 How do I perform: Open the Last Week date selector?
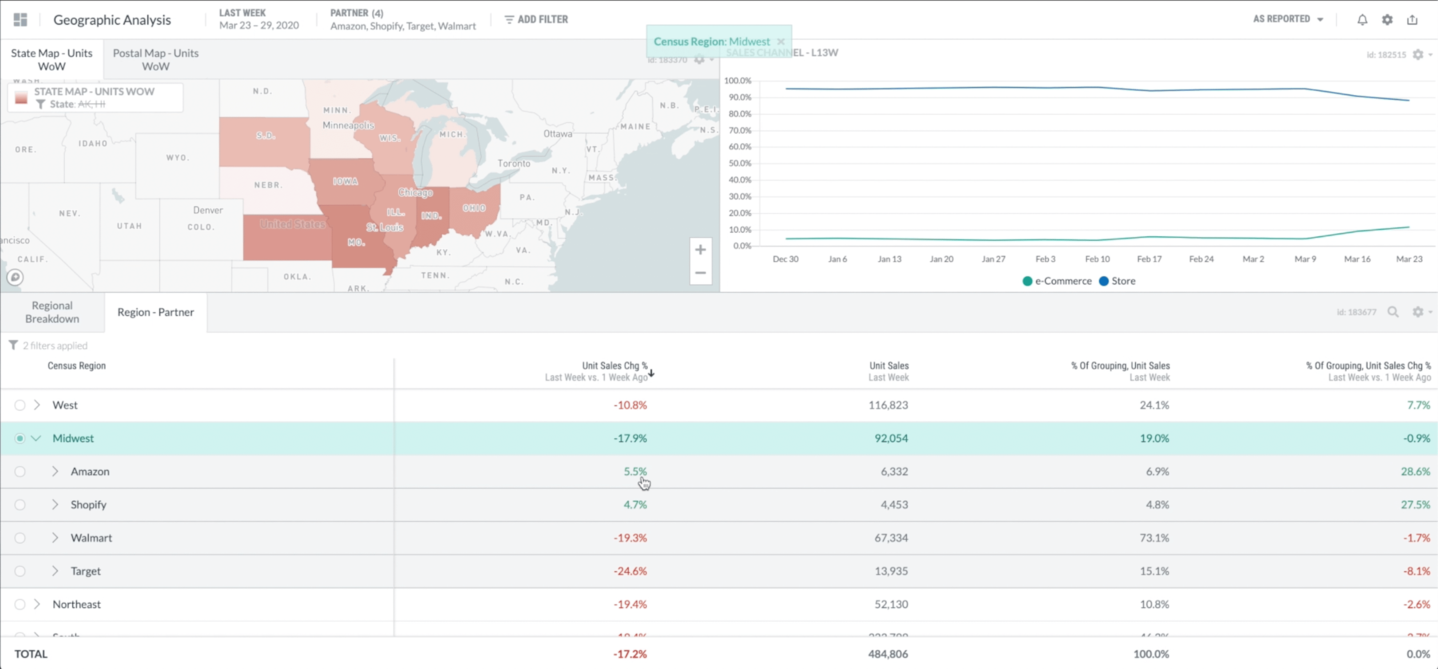click(x=259, y=19)
